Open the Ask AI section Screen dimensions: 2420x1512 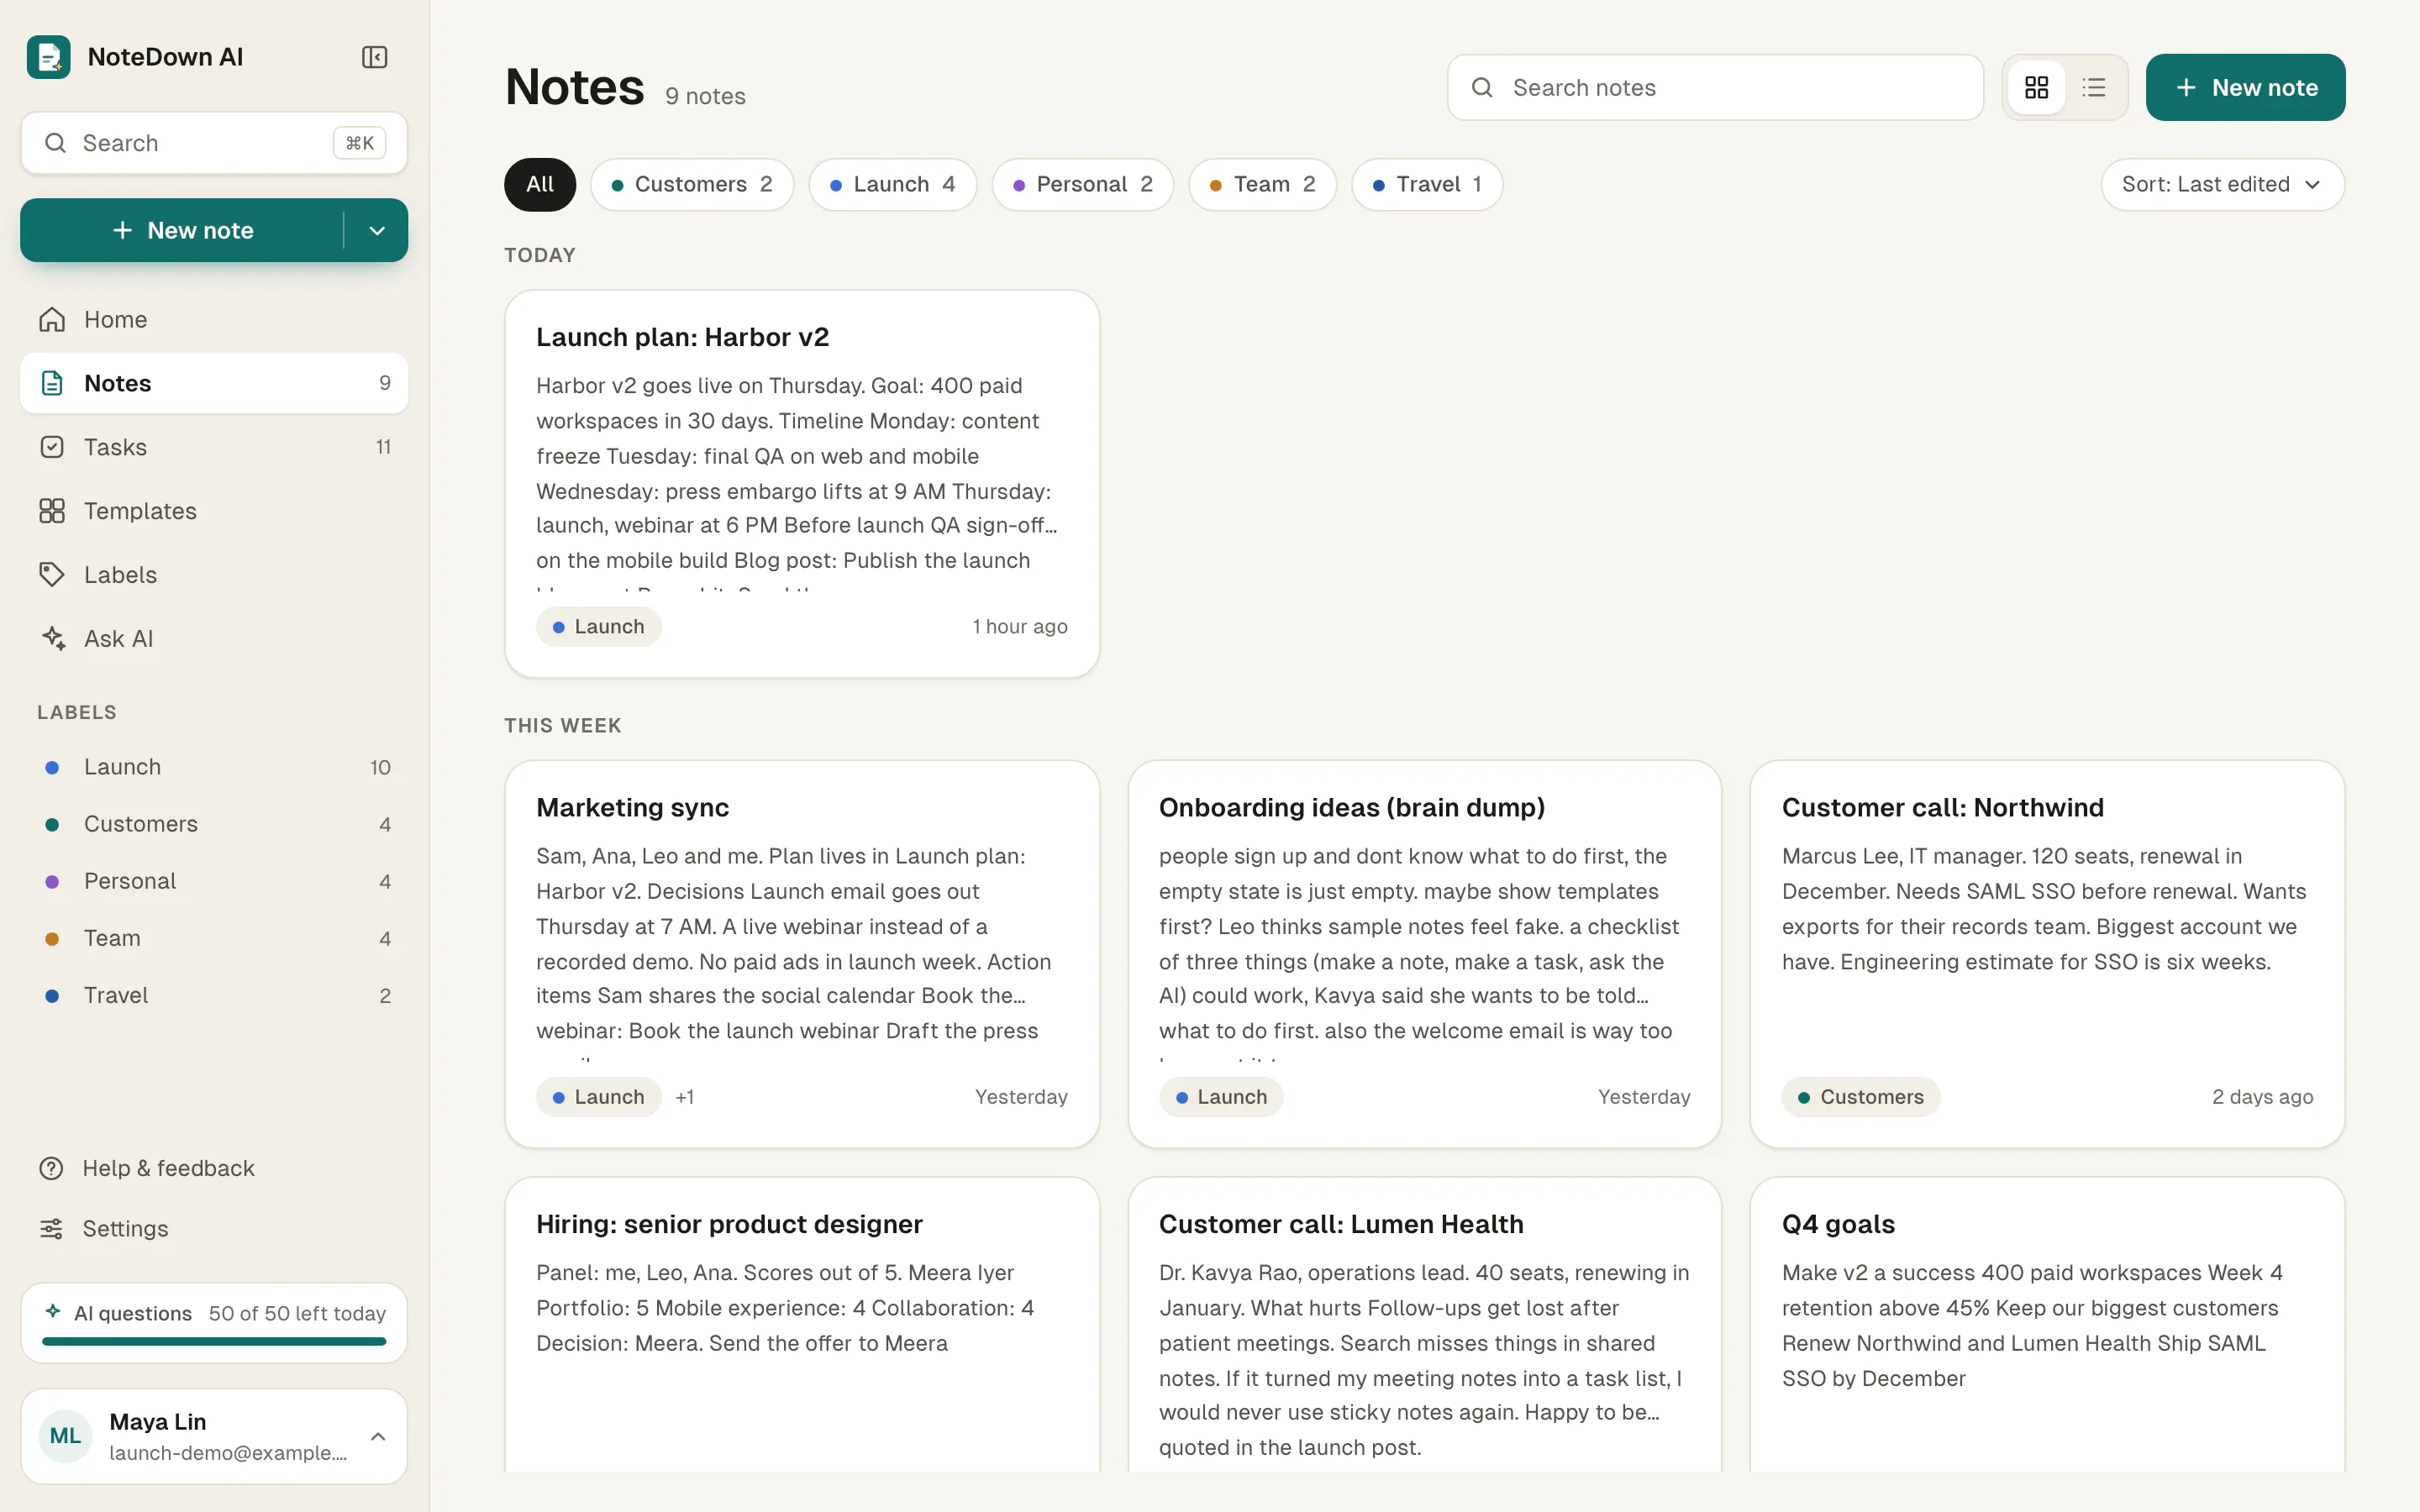(x=214, y=638)
